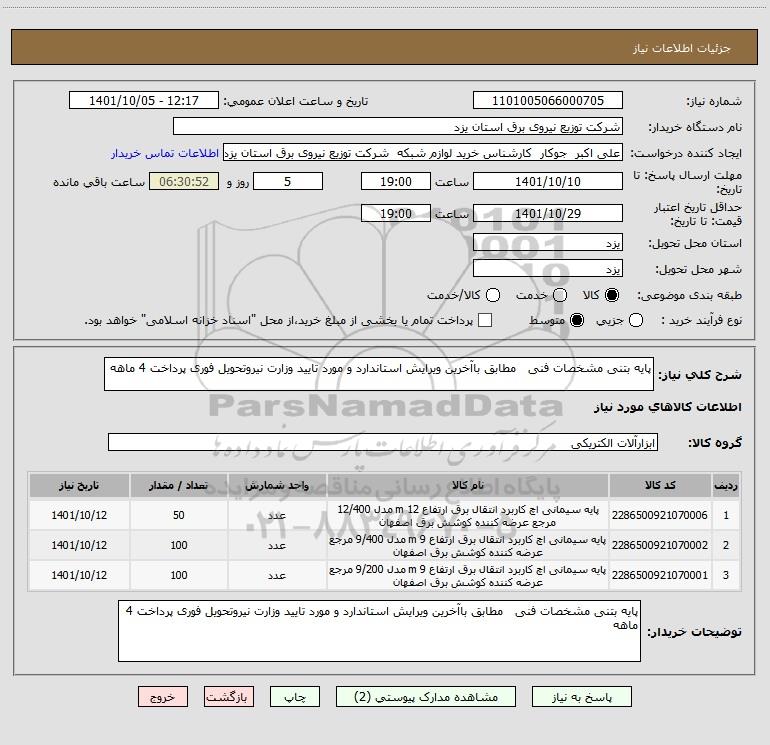Click the تاریخ نیاز column header
This screenshot has height=745, width=770.
(x=79, y=485)
